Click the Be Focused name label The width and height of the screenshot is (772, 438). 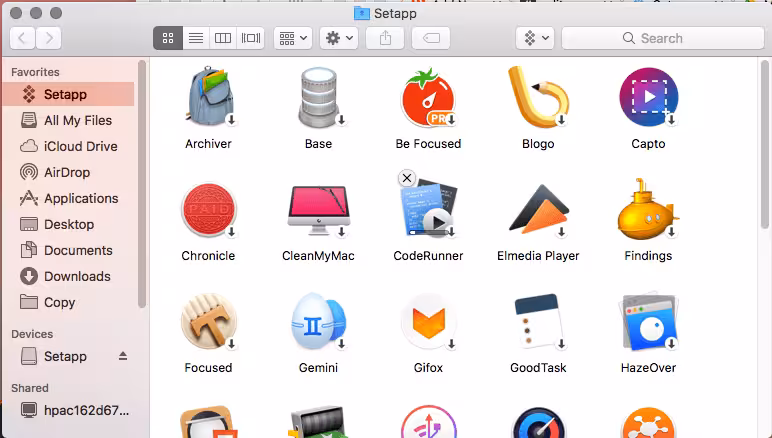[x=428, y=144]
